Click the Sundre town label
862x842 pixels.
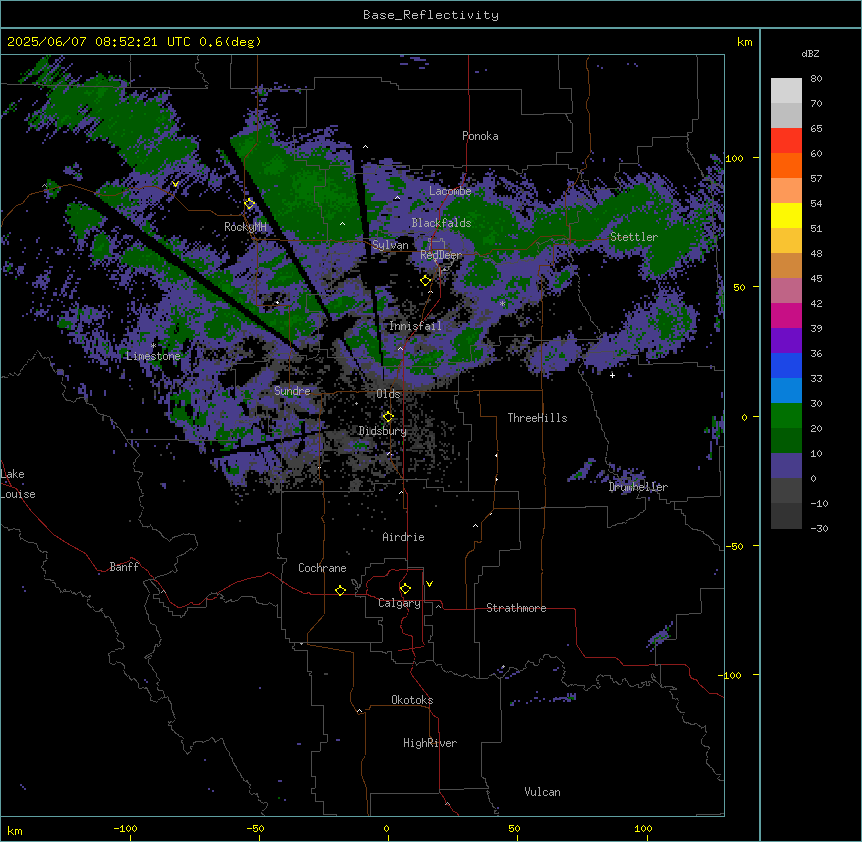click(x=292, y=391)
